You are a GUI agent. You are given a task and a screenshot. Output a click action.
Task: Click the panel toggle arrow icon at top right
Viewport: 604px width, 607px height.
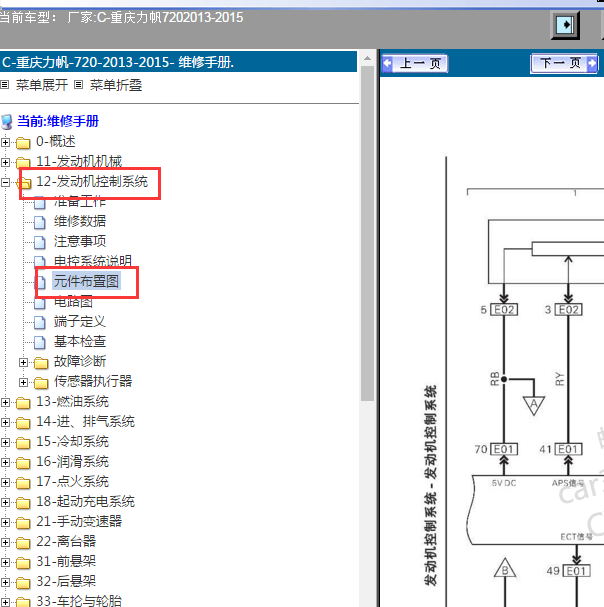[565, 25]
